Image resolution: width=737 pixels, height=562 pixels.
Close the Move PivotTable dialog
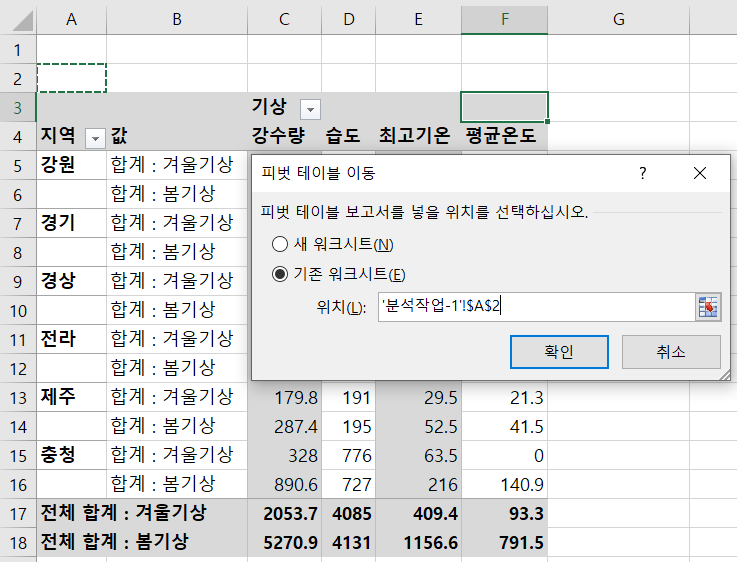click(699, 173)
